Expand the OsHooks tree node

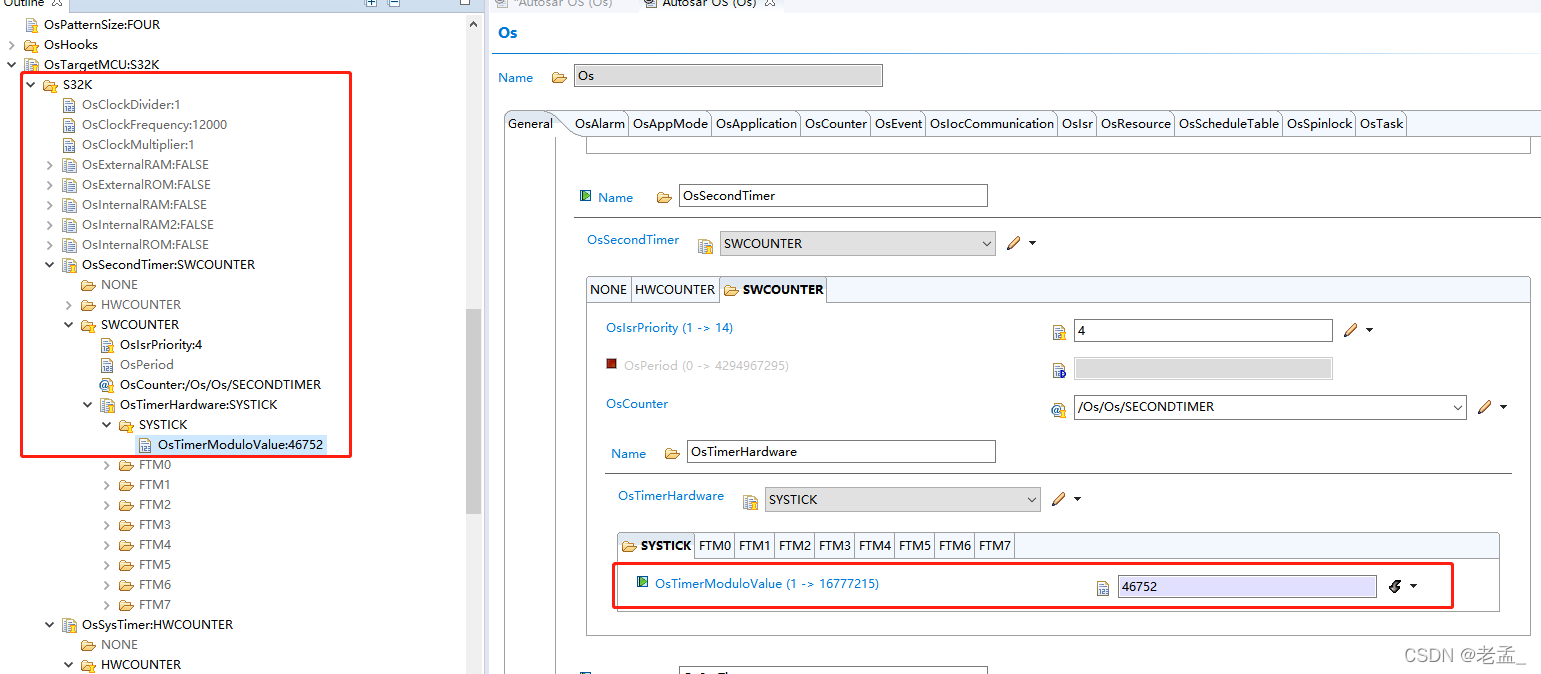pyautogui.click(x=12, y=45)
